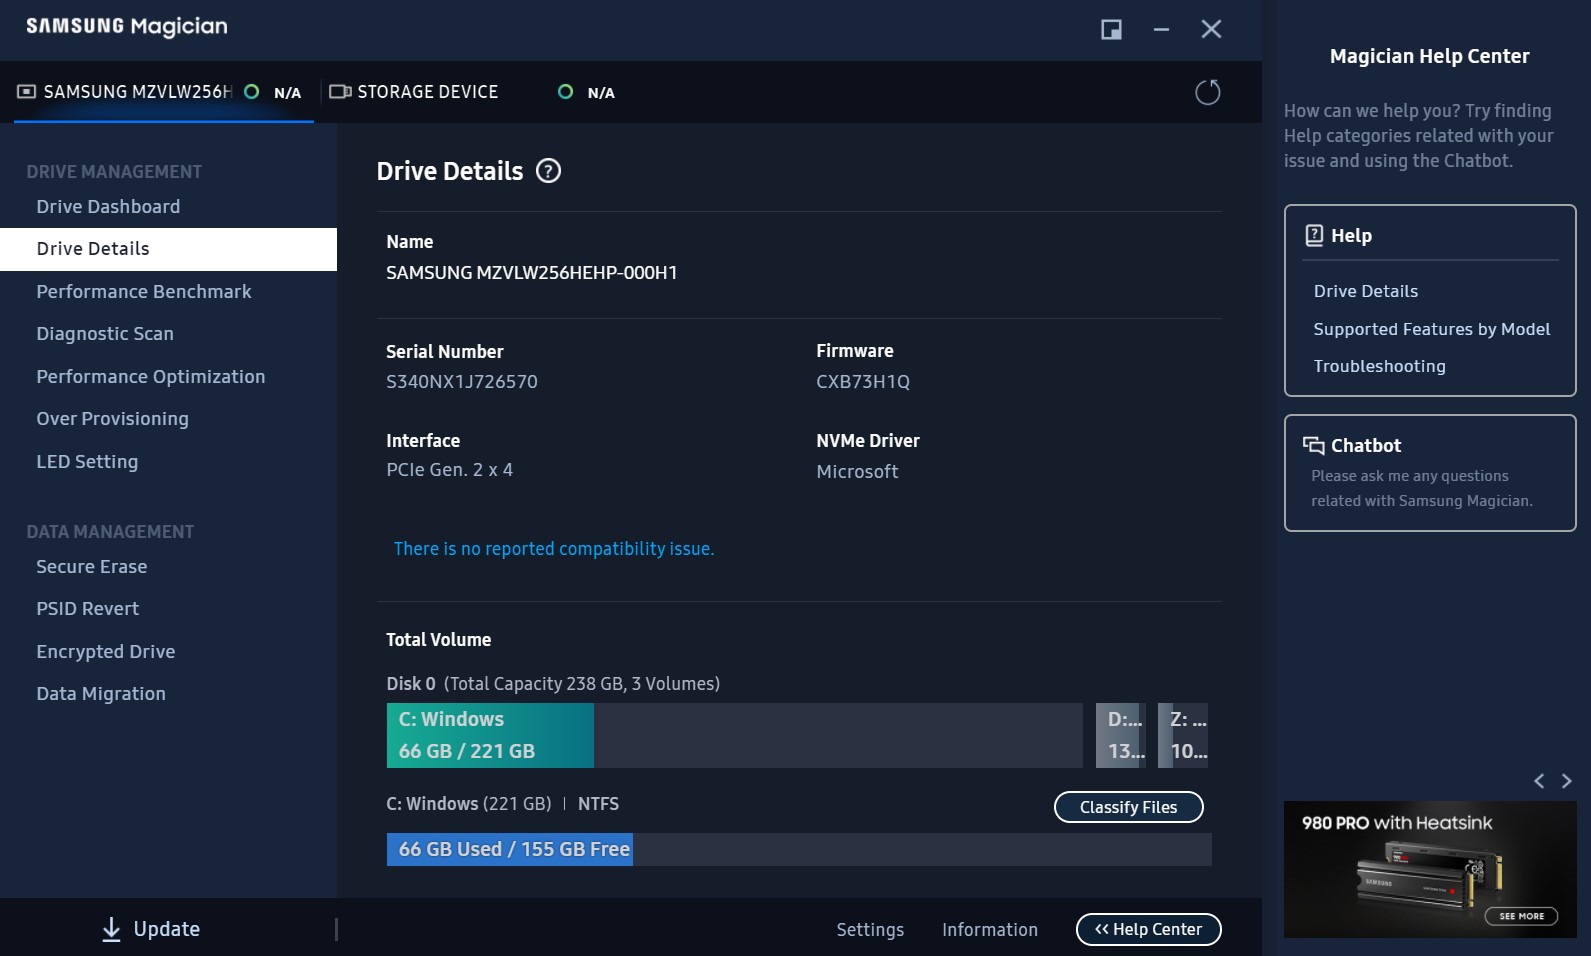Click the refresh icon in the drive bar
The image size is (1591, 956).
(x=1207, y=92)
